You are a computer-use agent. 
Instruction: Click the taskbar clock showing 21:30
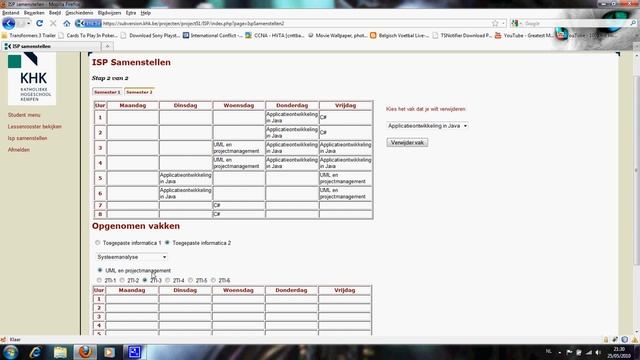click(619, 352)
